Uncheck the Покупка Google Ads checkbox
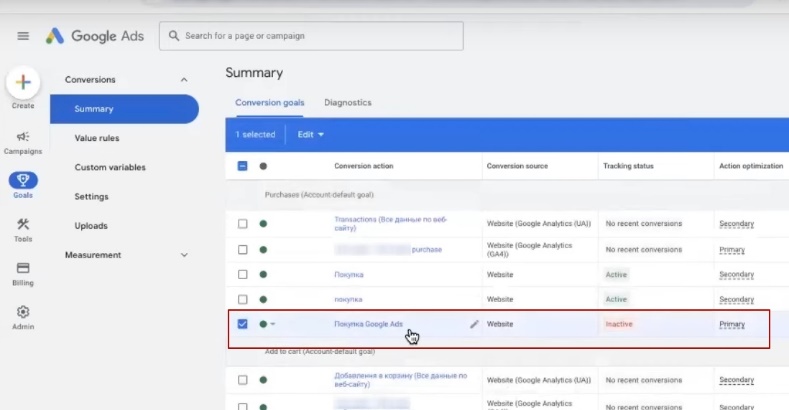 [x=243, y=324]
